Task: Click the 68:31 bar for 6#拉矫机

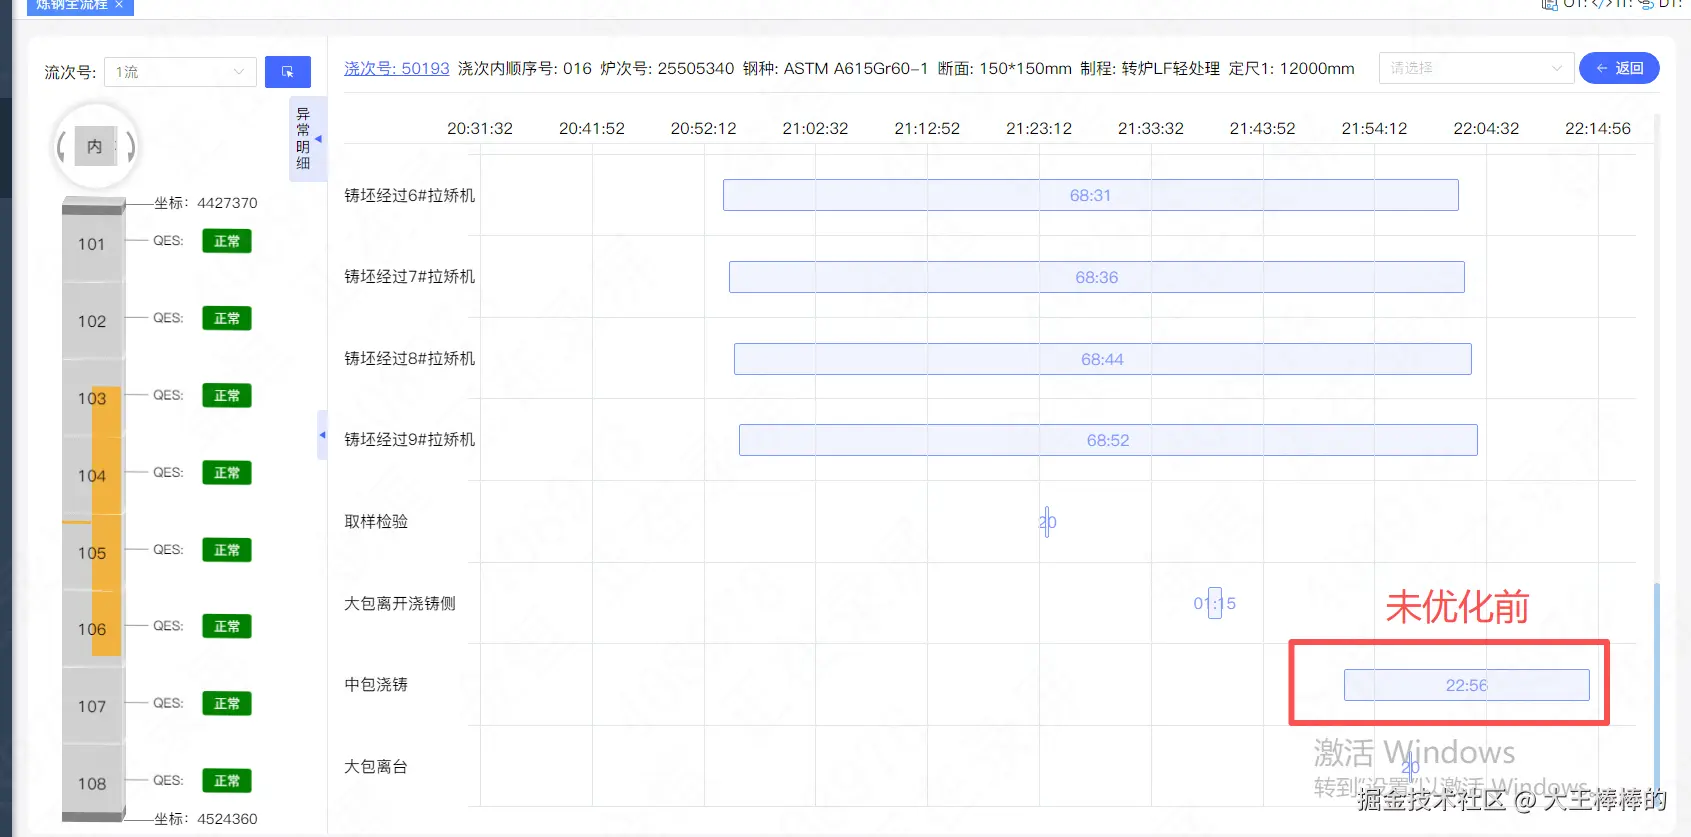Action: [x=1091, y=195]
